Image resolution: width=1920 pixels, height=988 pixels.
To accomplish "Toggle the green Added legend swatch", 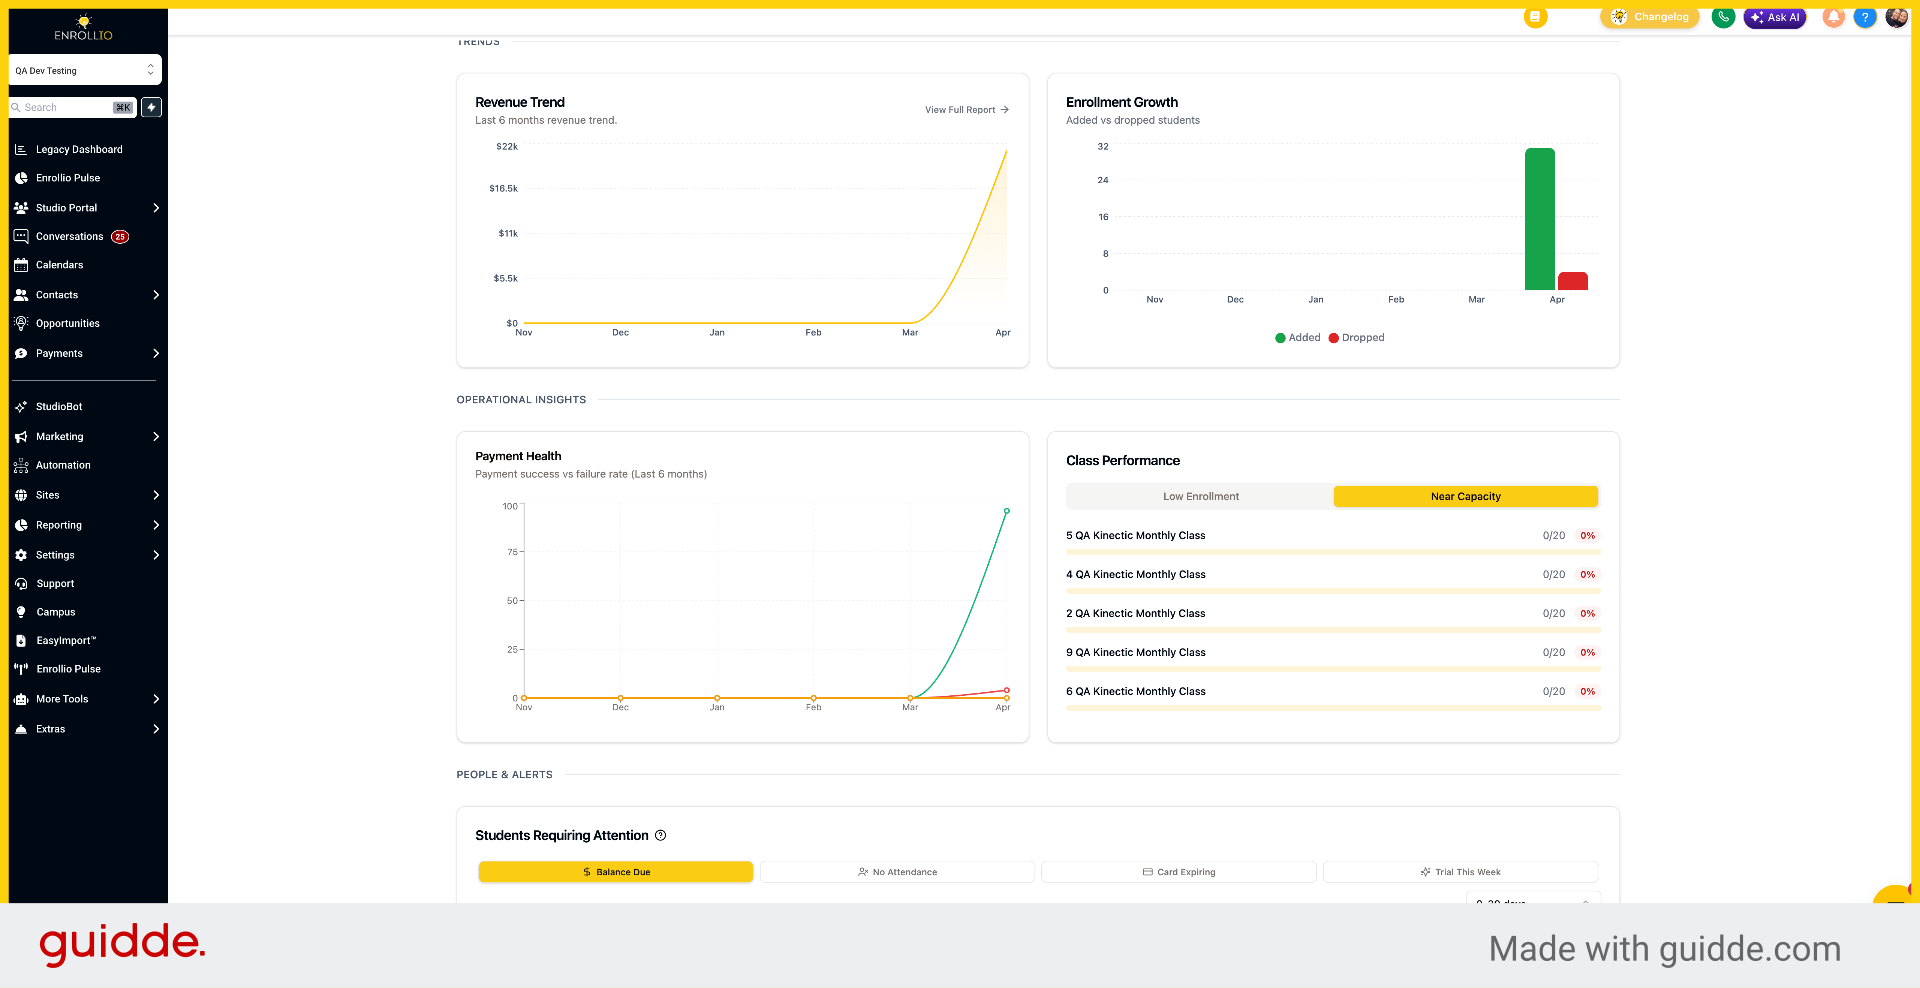I will 1280,338.
